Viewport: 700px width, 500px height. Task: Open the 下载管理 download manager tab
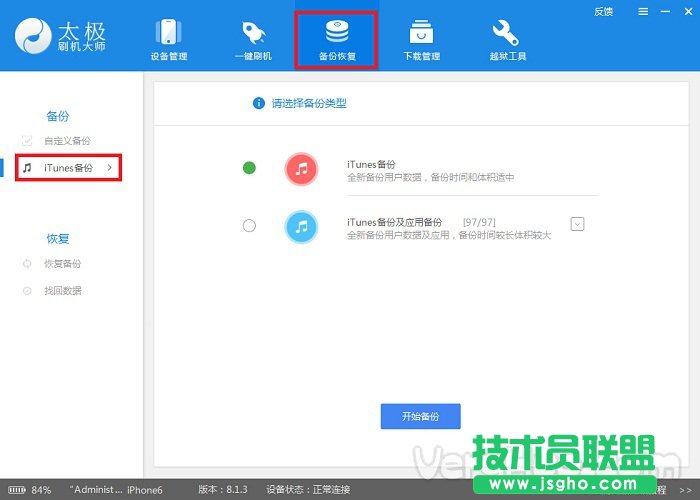[x=421, y=39]
